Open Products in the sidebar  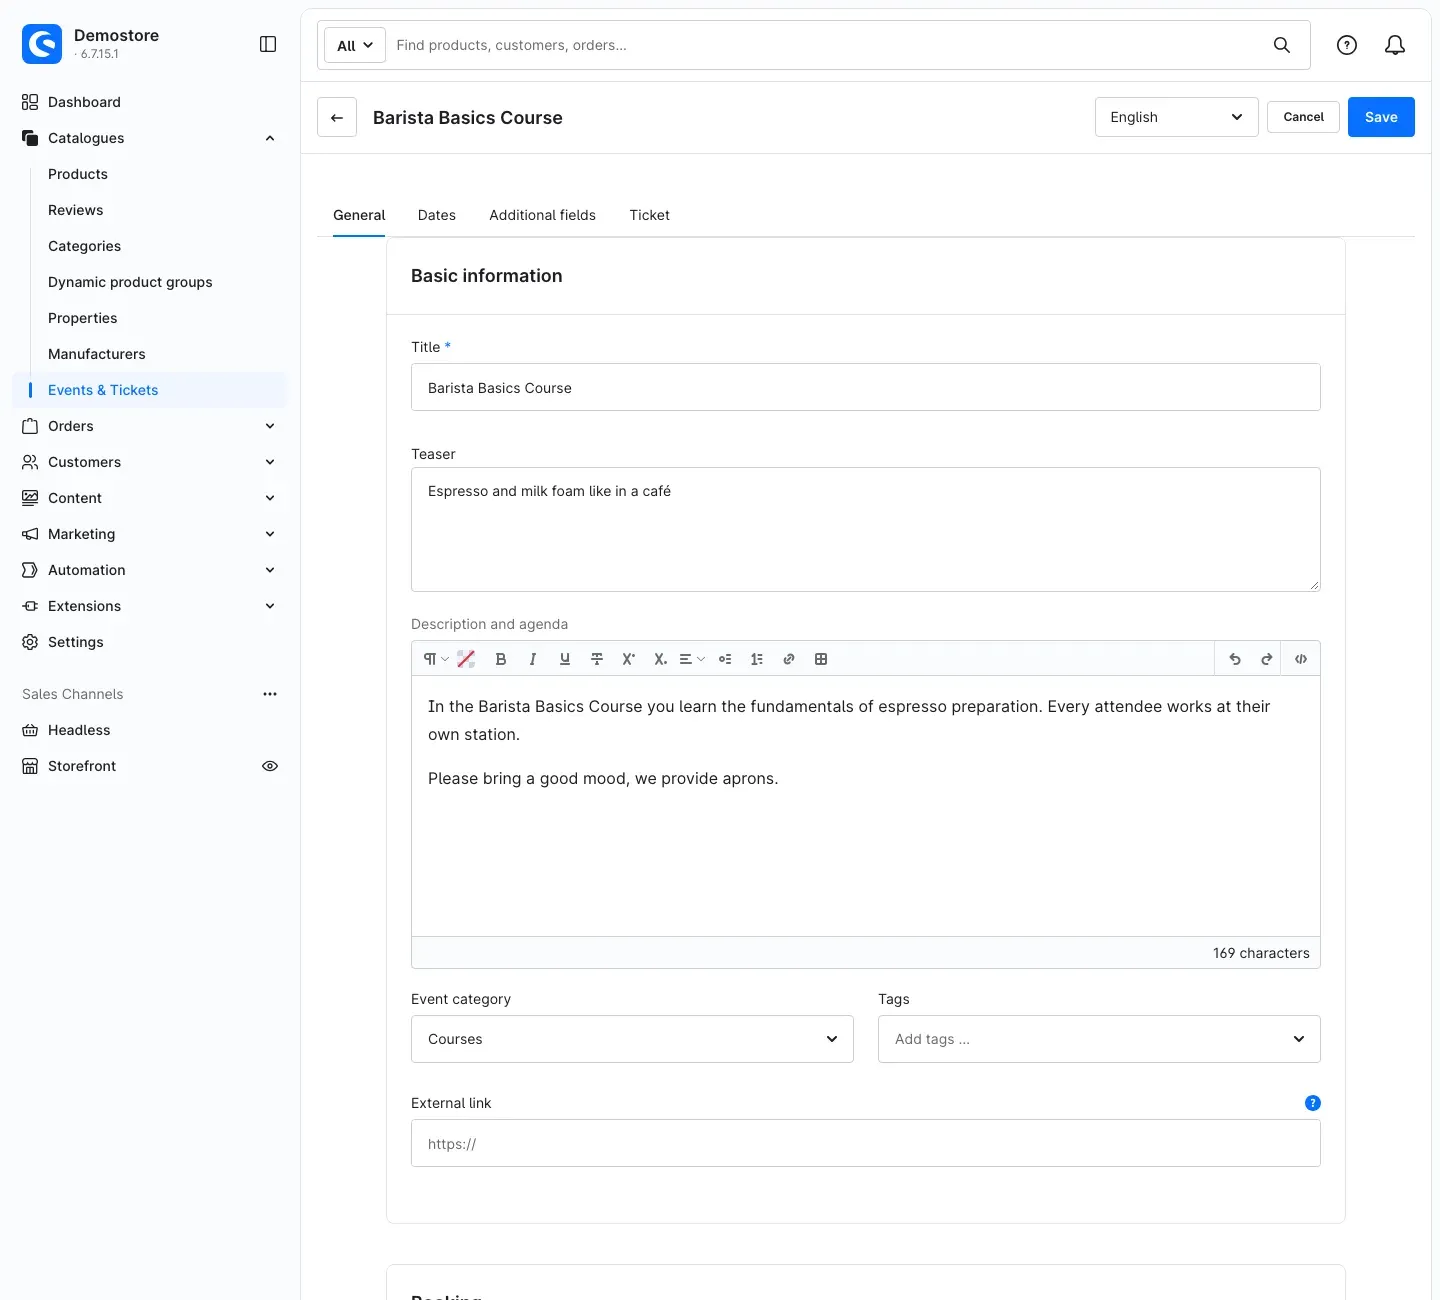pyautogui.click(x=78, y=174)
